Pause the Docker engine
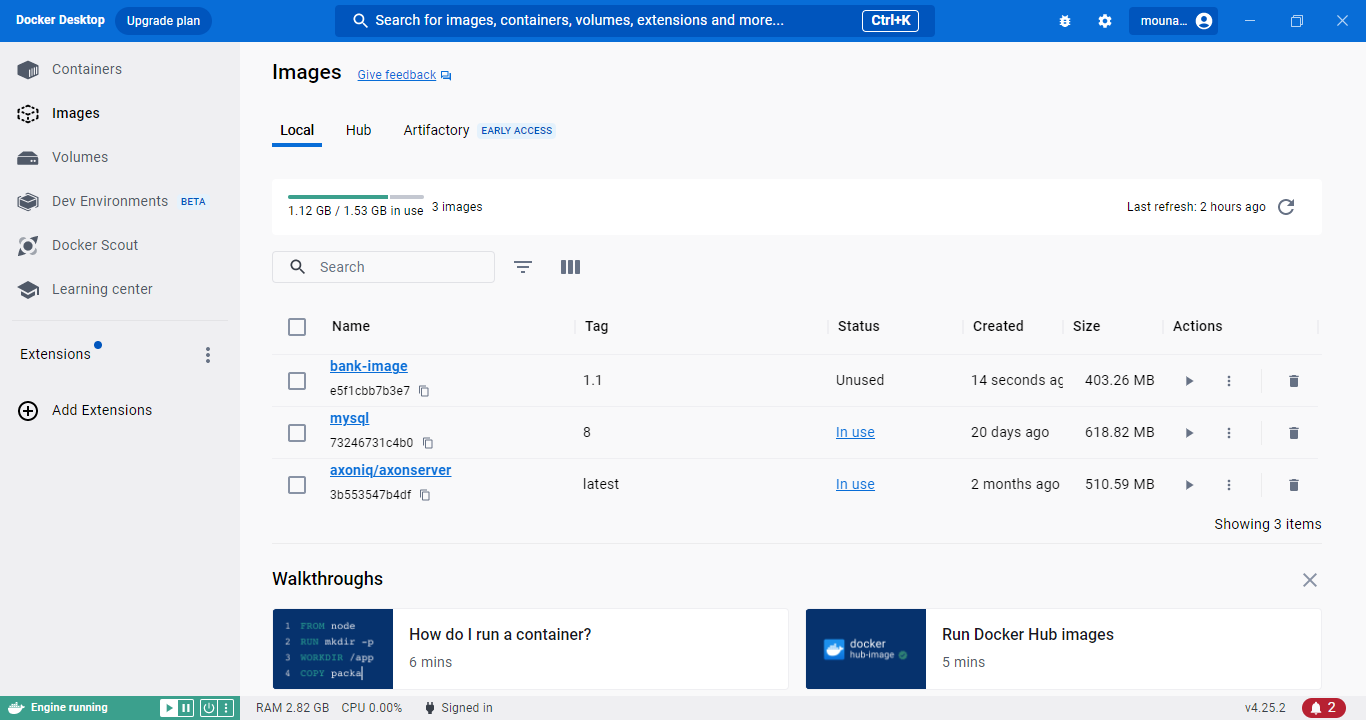The height and width of the screenshot is (720, 1366). [185, 708]
